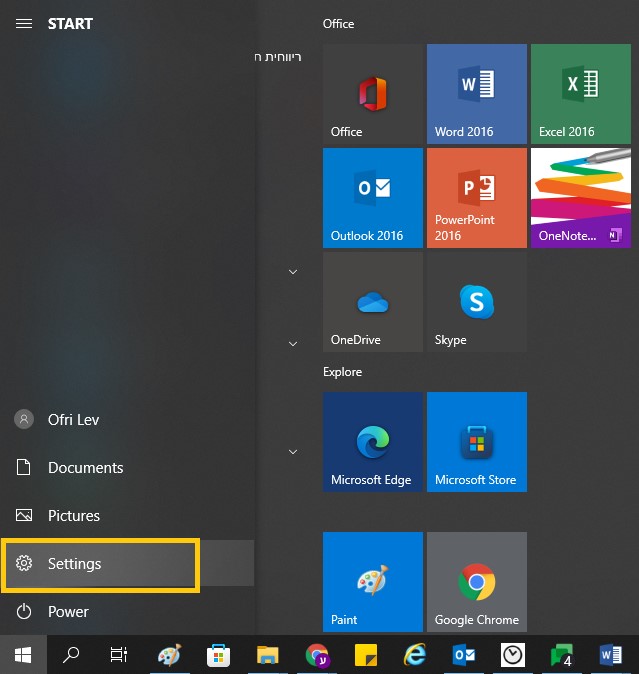Open the OneDrive tile
The height and width of the screenshot is (674, 639).
pos(373,302)
